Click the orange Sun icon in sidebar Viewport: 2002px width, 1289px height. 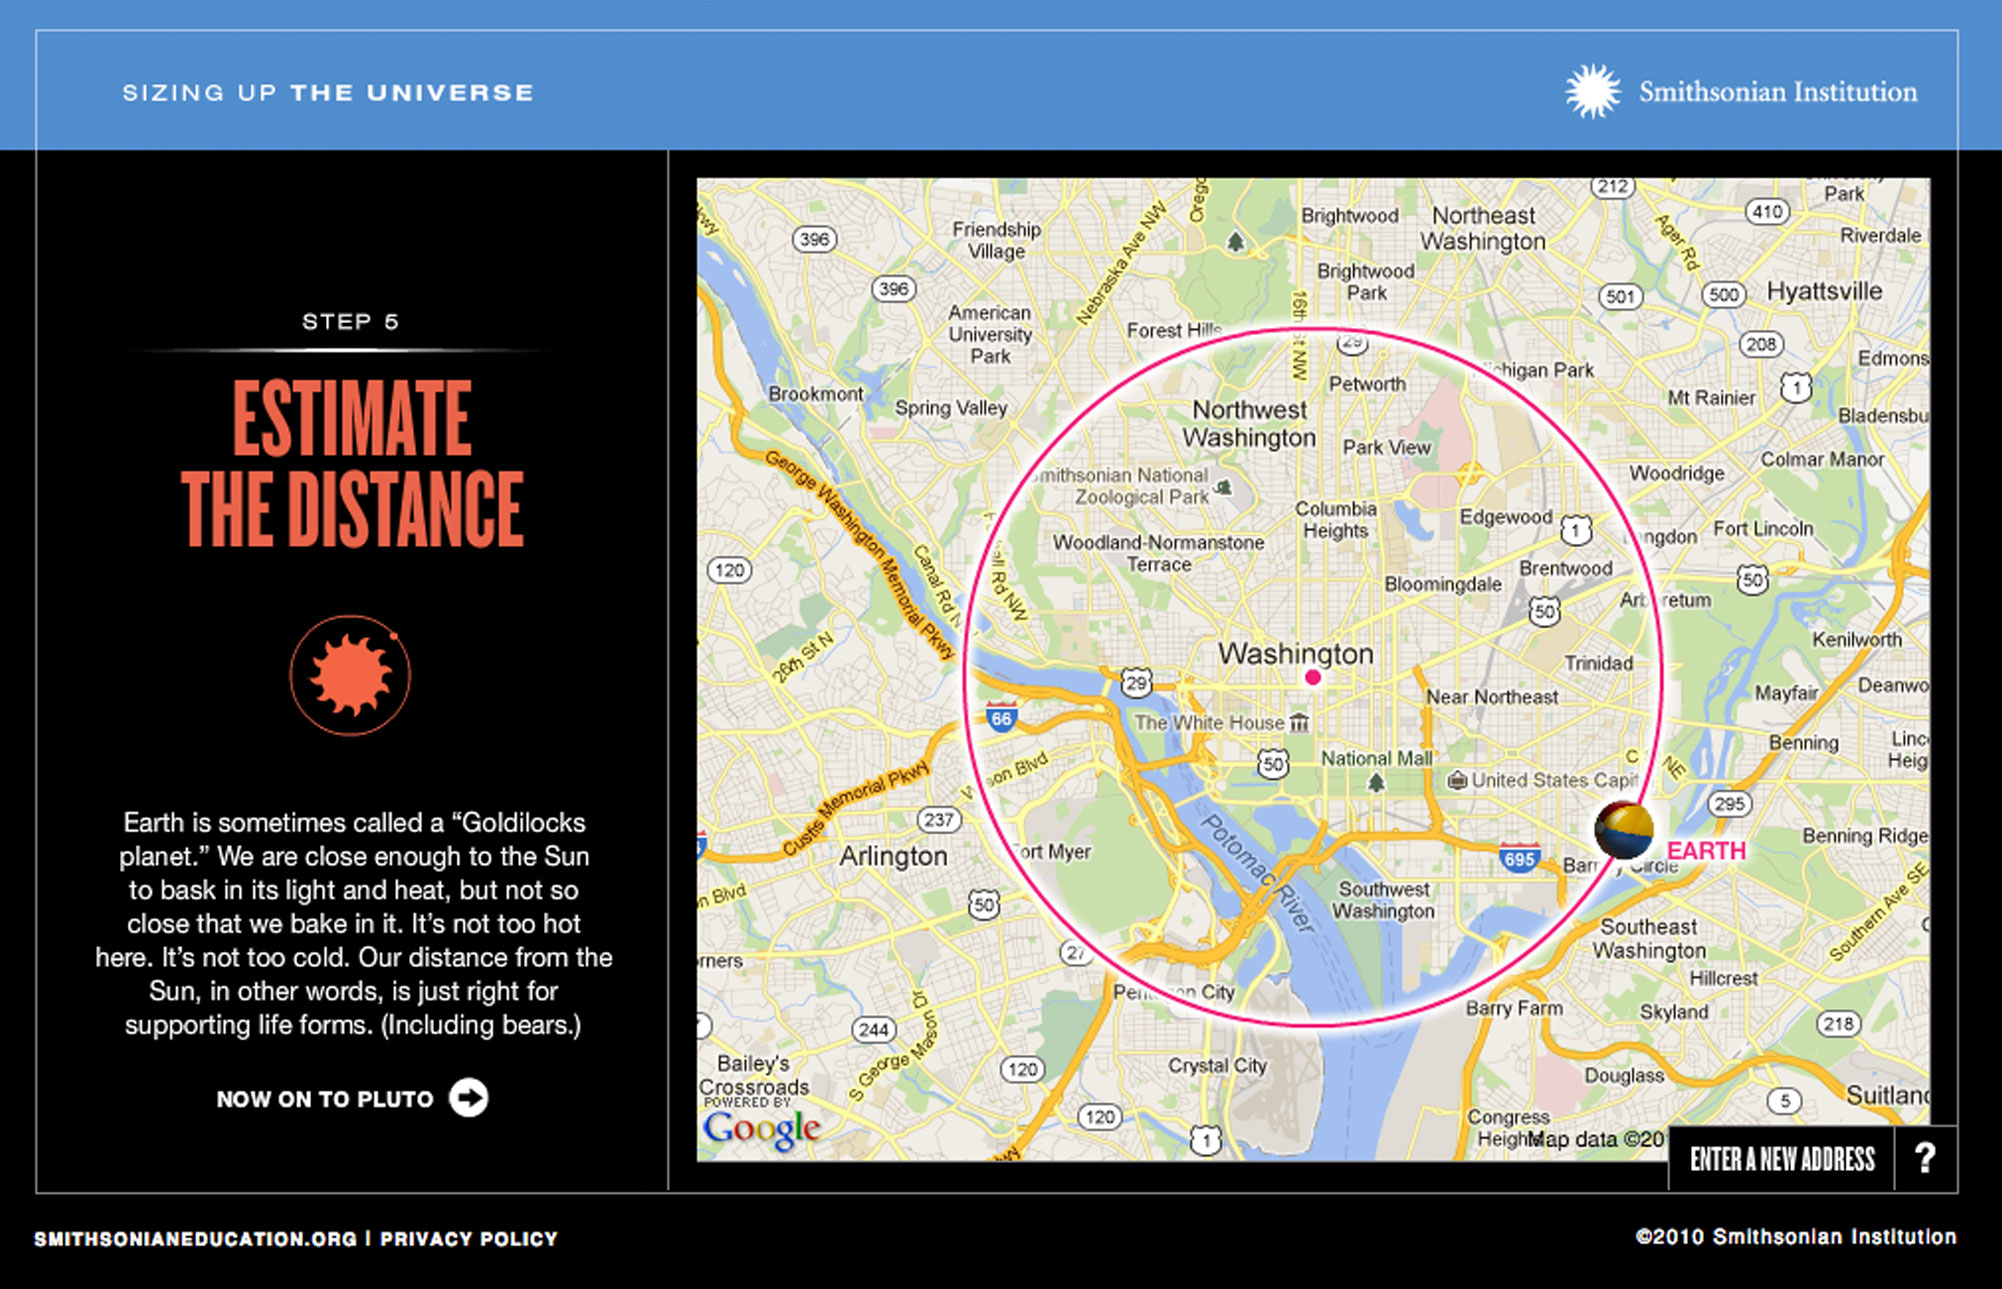350,676
